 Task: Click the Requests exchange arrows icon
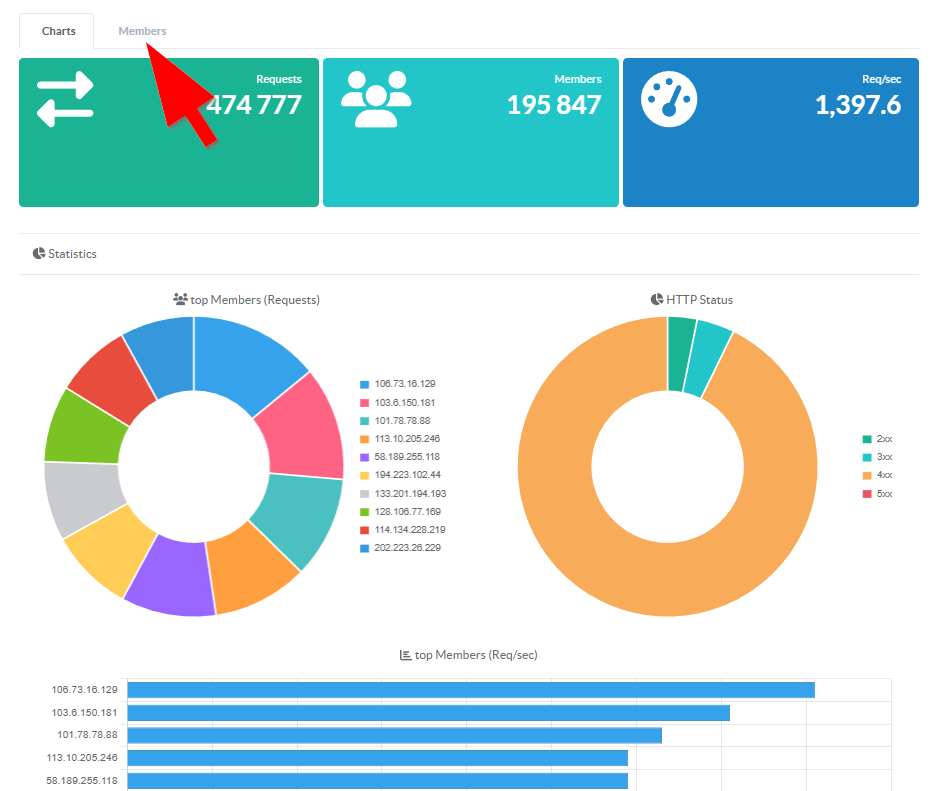point(65,99)
